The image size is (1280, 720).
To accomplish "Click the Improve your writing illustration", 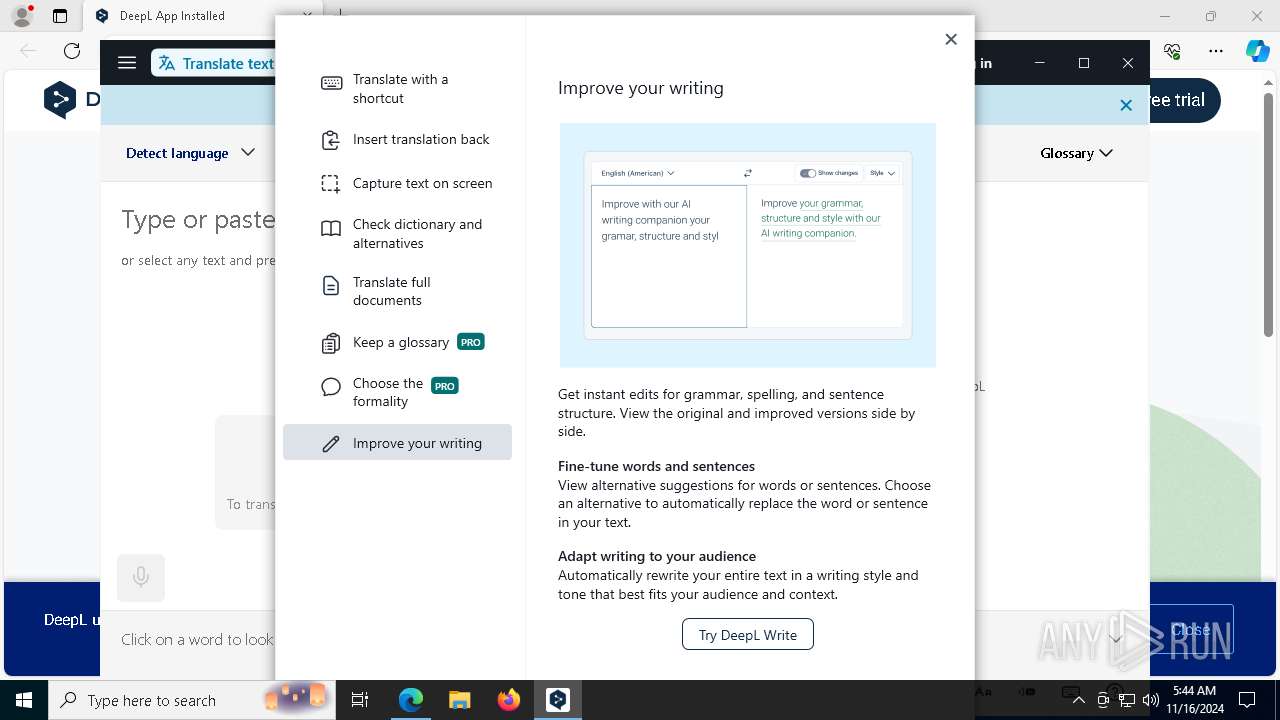I will 747,245.
